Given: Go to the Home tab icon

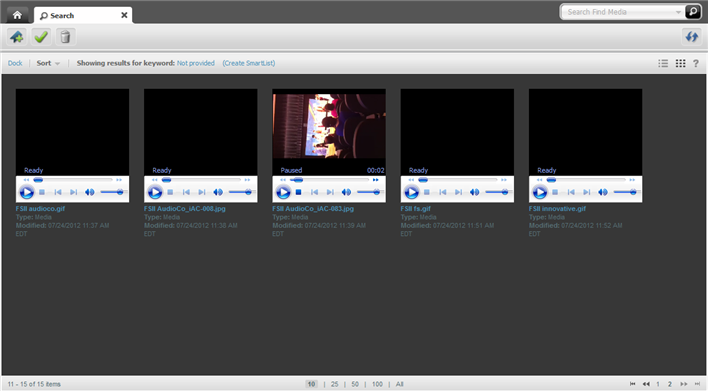Looking at the screenshot, I should click(17, 15).
